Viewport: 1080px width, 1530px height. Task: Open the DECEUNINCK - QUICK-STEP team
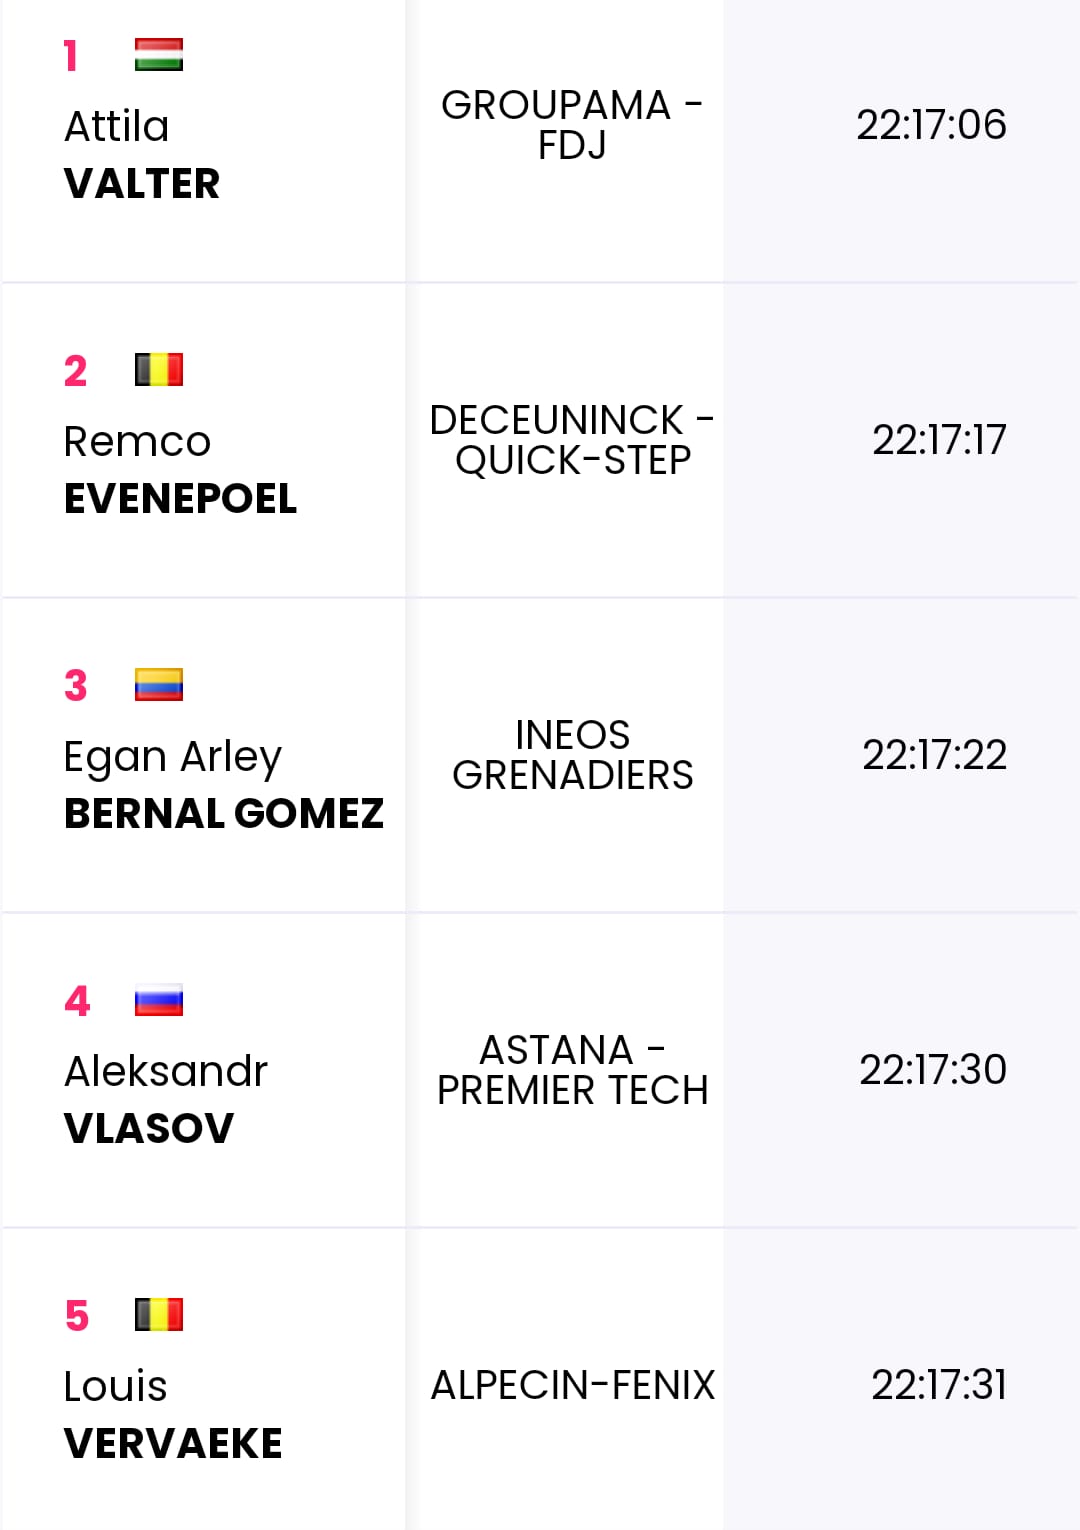pyautogui.click(x=572, y=440)
